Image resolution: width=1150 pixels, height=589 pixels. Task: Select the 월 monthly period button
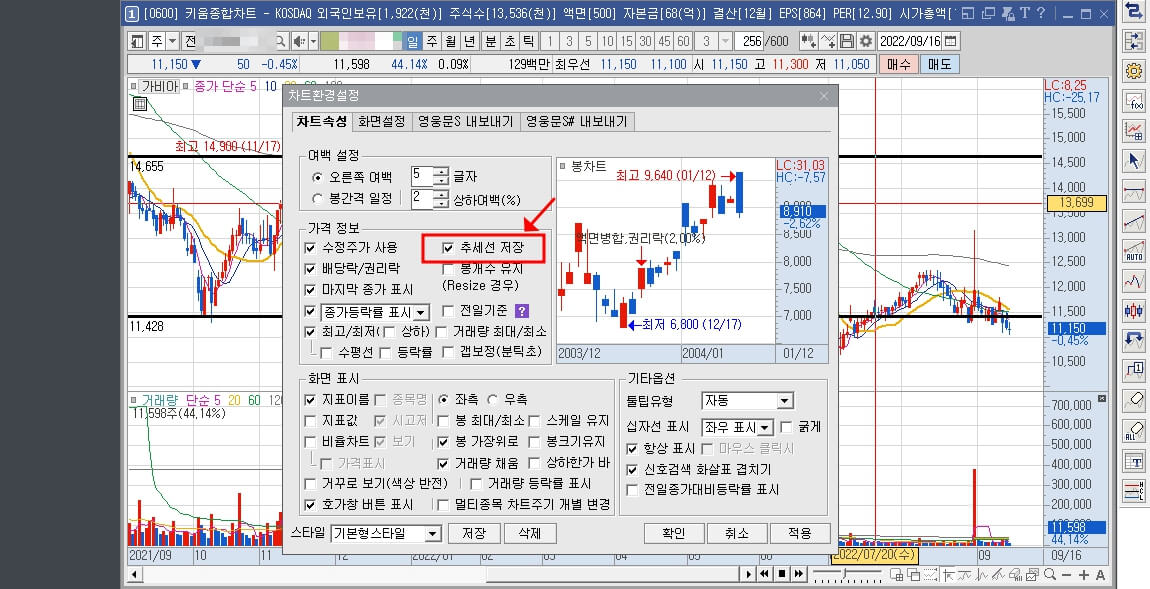click(450, 41)
